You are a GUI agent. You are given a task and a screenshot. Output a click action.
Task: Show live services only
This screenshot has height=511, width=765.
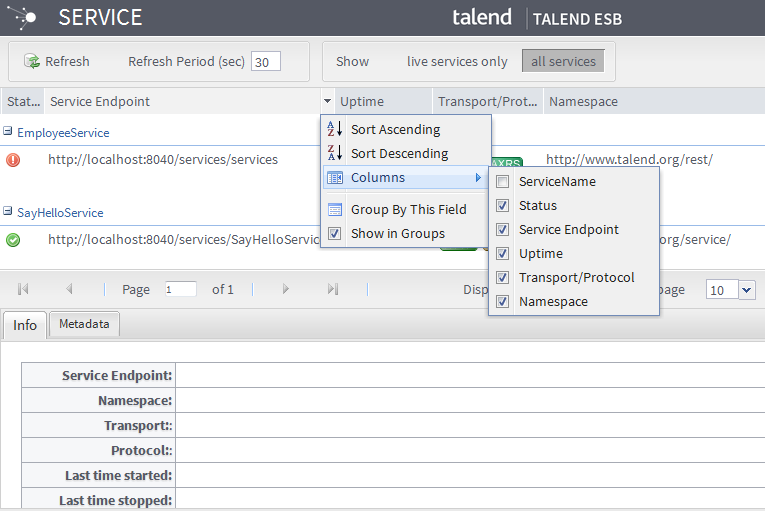pos(457,61)
